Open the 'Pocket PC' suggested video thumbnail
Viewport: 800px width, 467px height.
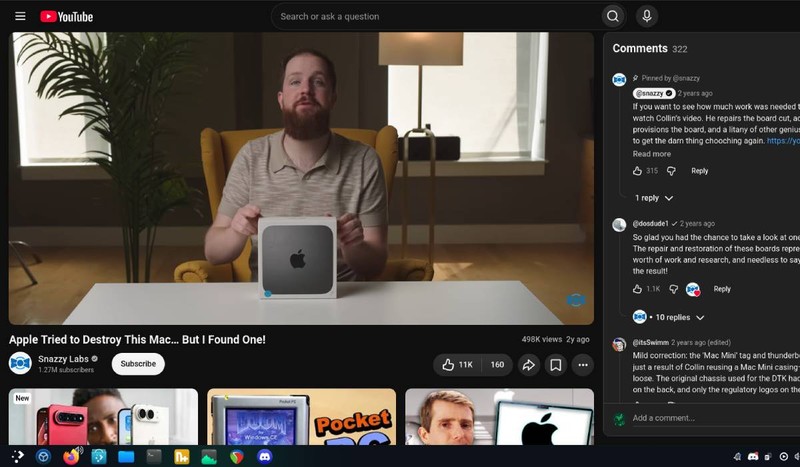(302, 416)
